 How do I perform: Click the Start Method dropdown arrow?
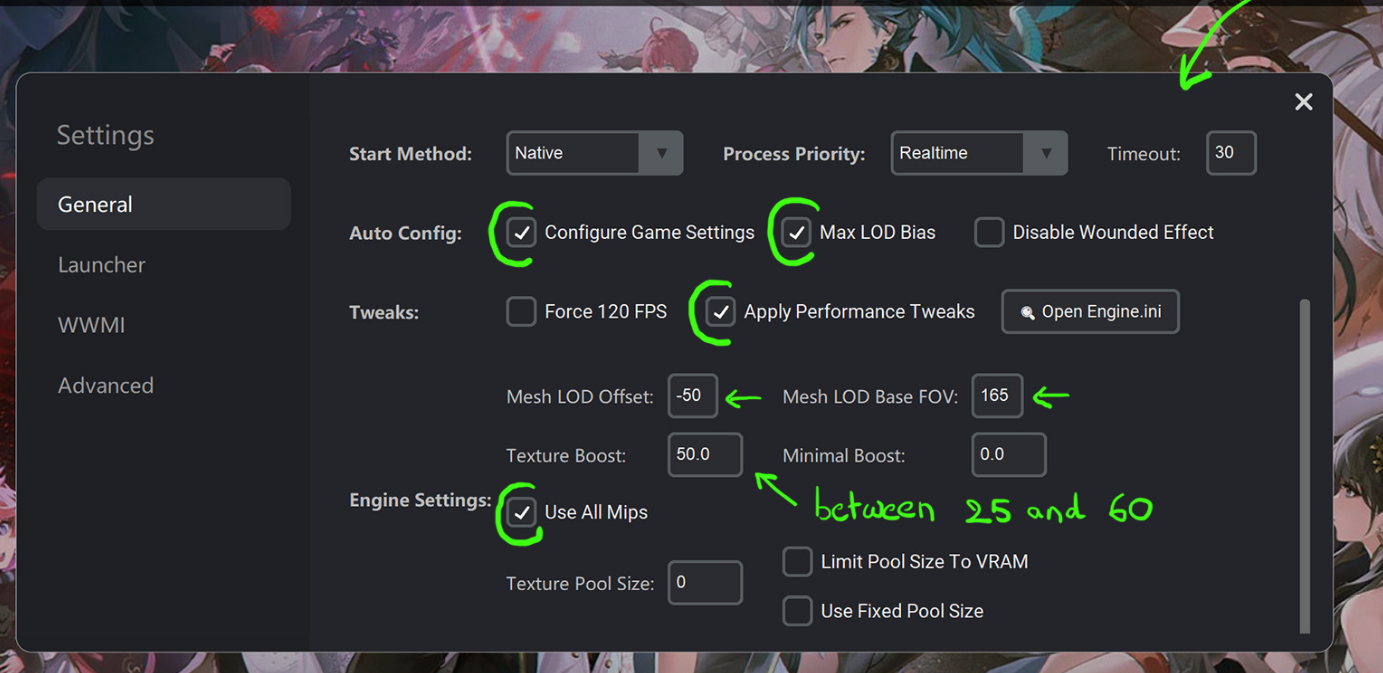pyautogui.click(x=661, y=154)
